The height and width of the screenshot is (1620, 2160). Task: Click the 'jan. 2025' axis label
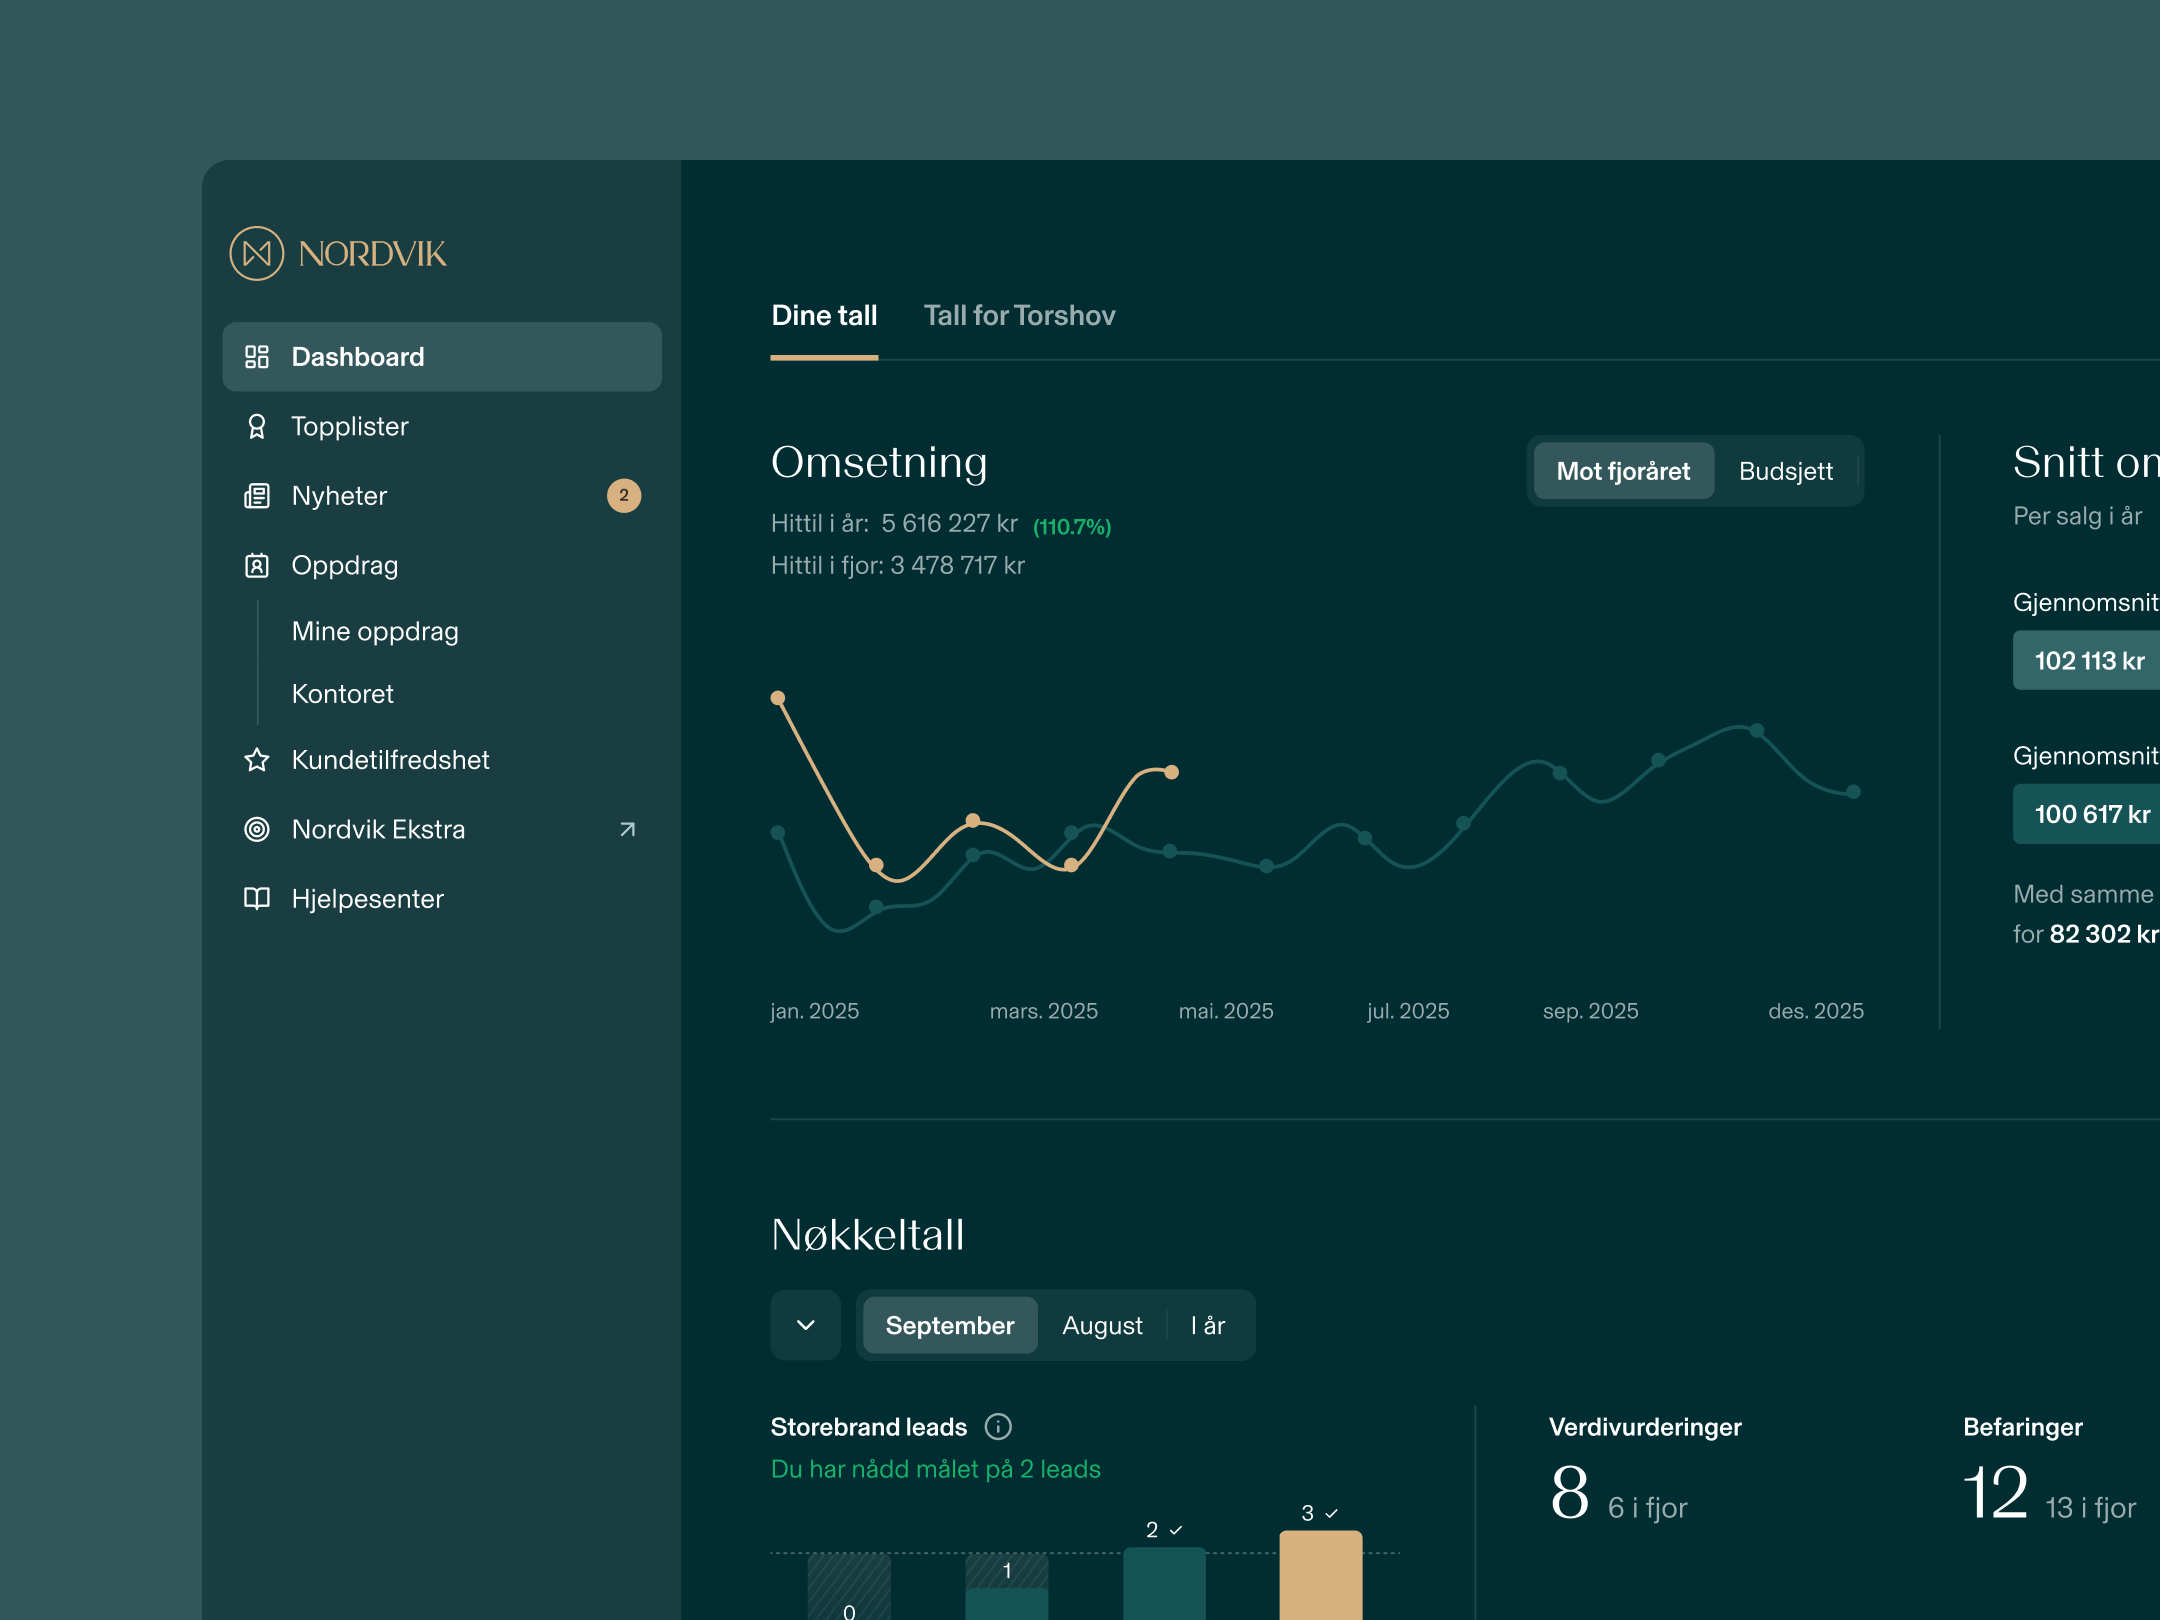(815, 1011)
